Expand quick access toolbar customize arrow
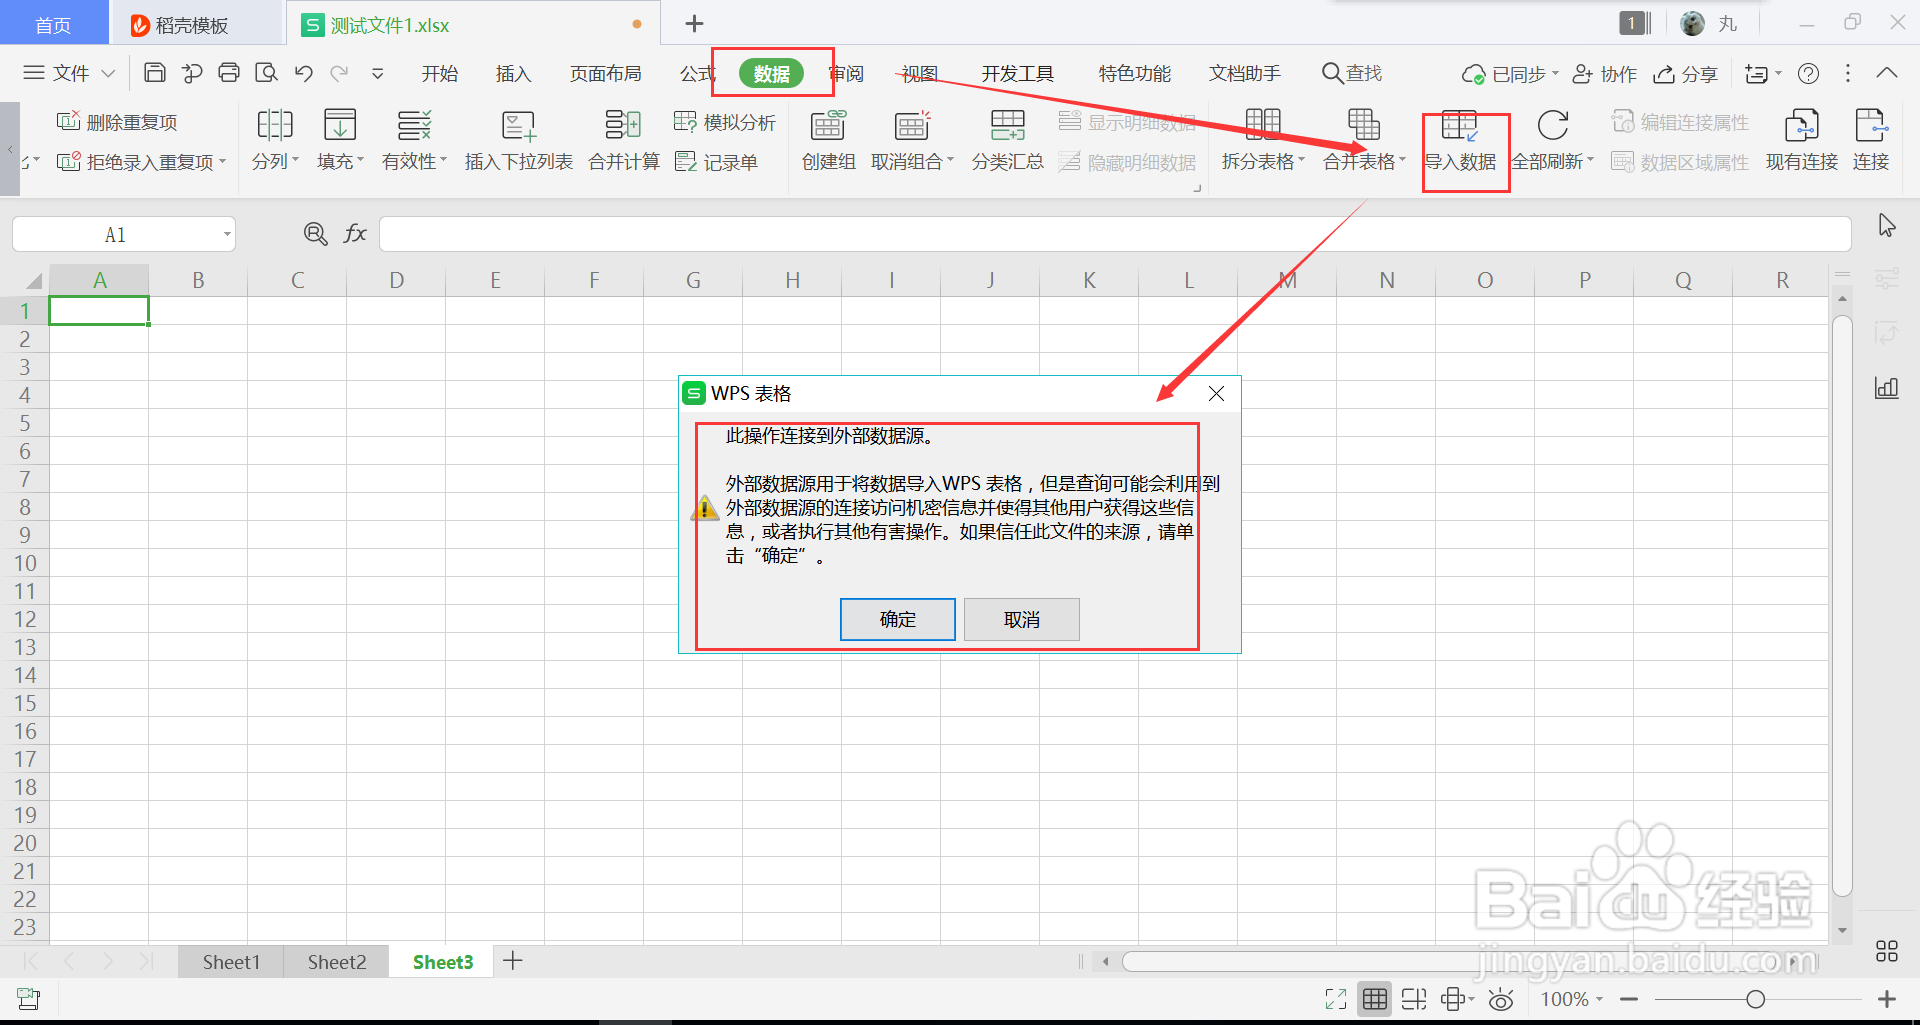The height and width of the screenshot is (1025, 1920). point(377,73)
